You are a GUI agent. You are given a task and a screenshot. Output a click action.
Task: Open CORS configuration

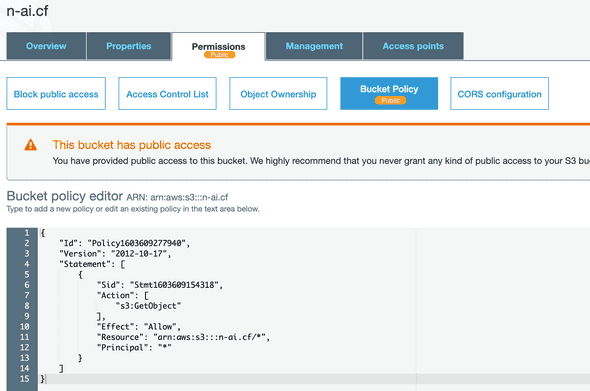pos(499,94)
